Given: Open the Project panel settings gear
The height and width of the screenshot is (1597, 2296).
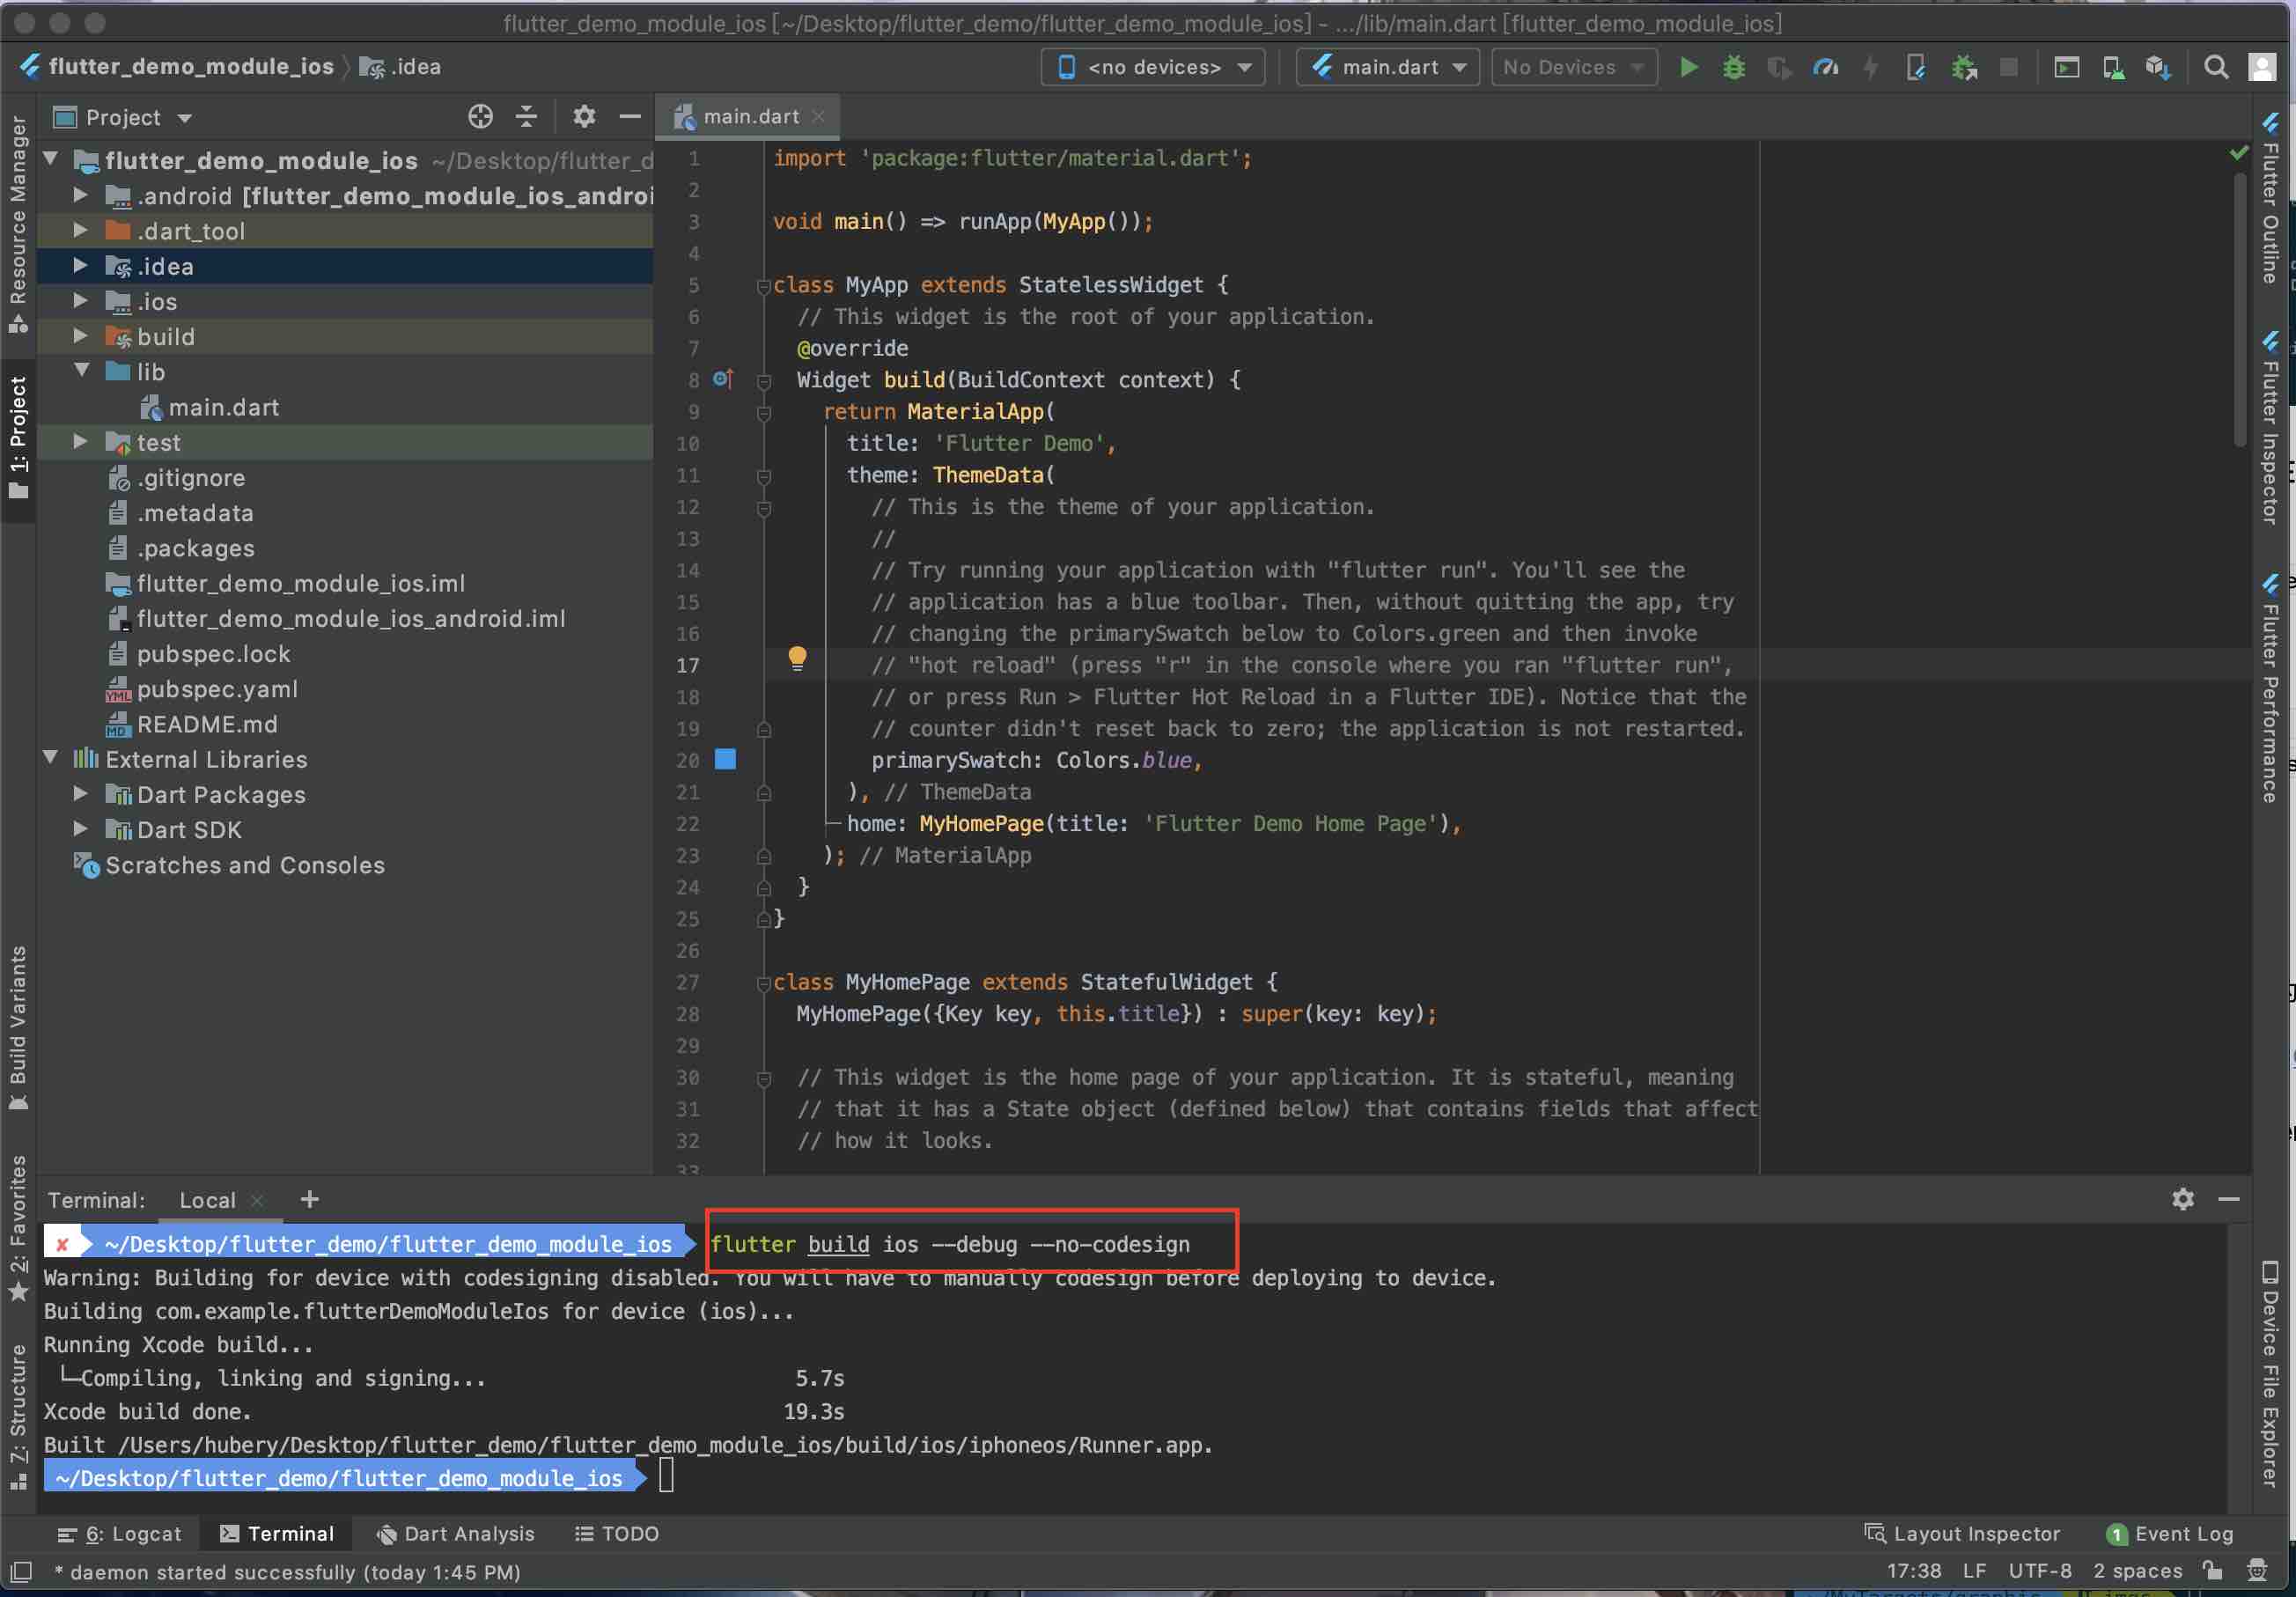Looking at the screenshot, I should pyautogui.click(x=584, y=117).
